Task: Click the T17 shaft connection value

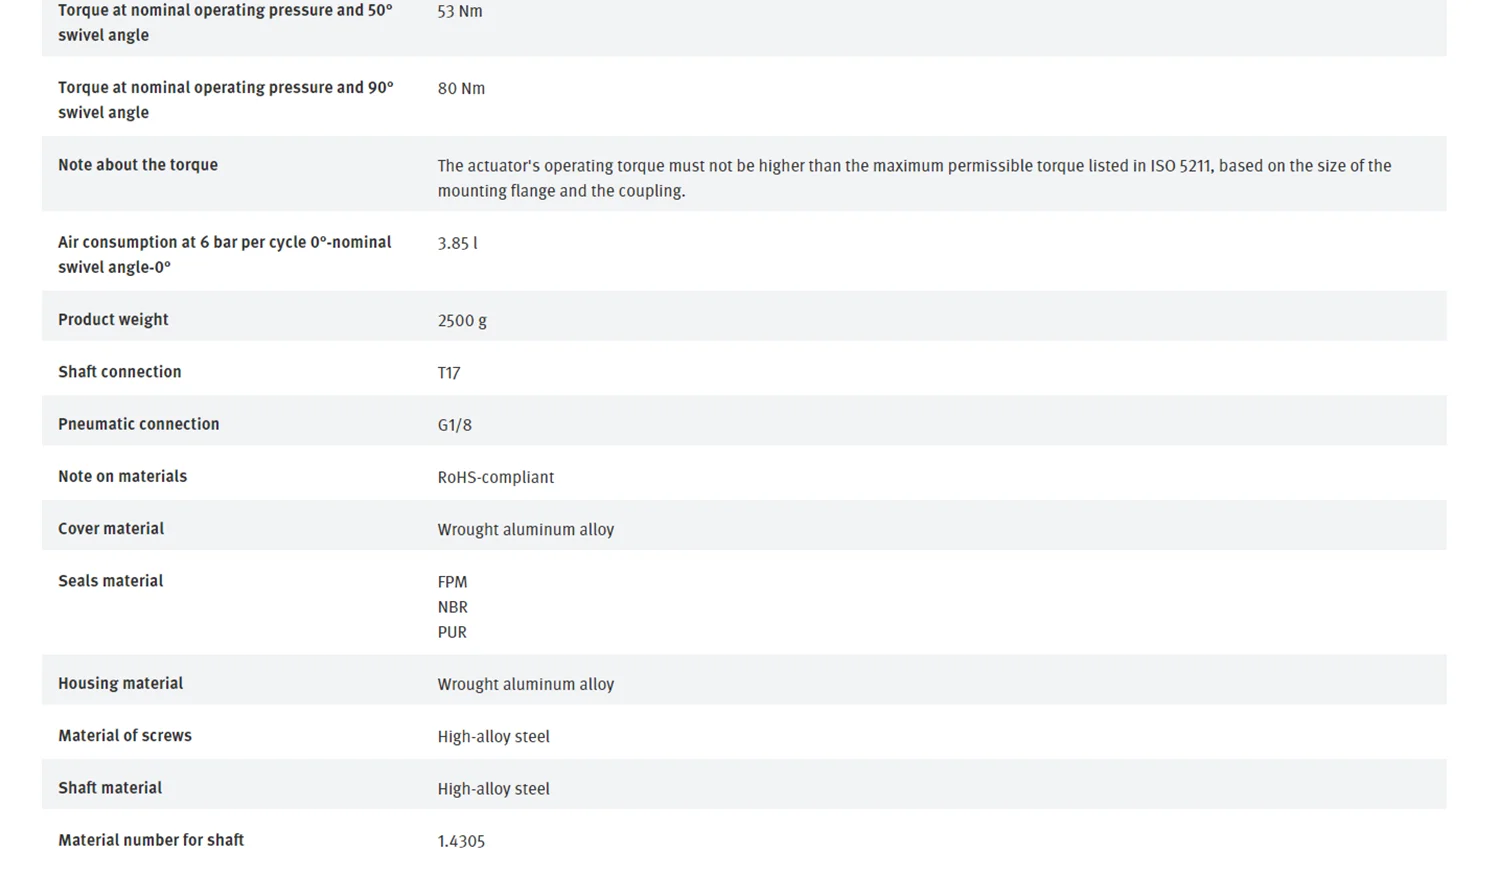Action: tap(449, 373)
